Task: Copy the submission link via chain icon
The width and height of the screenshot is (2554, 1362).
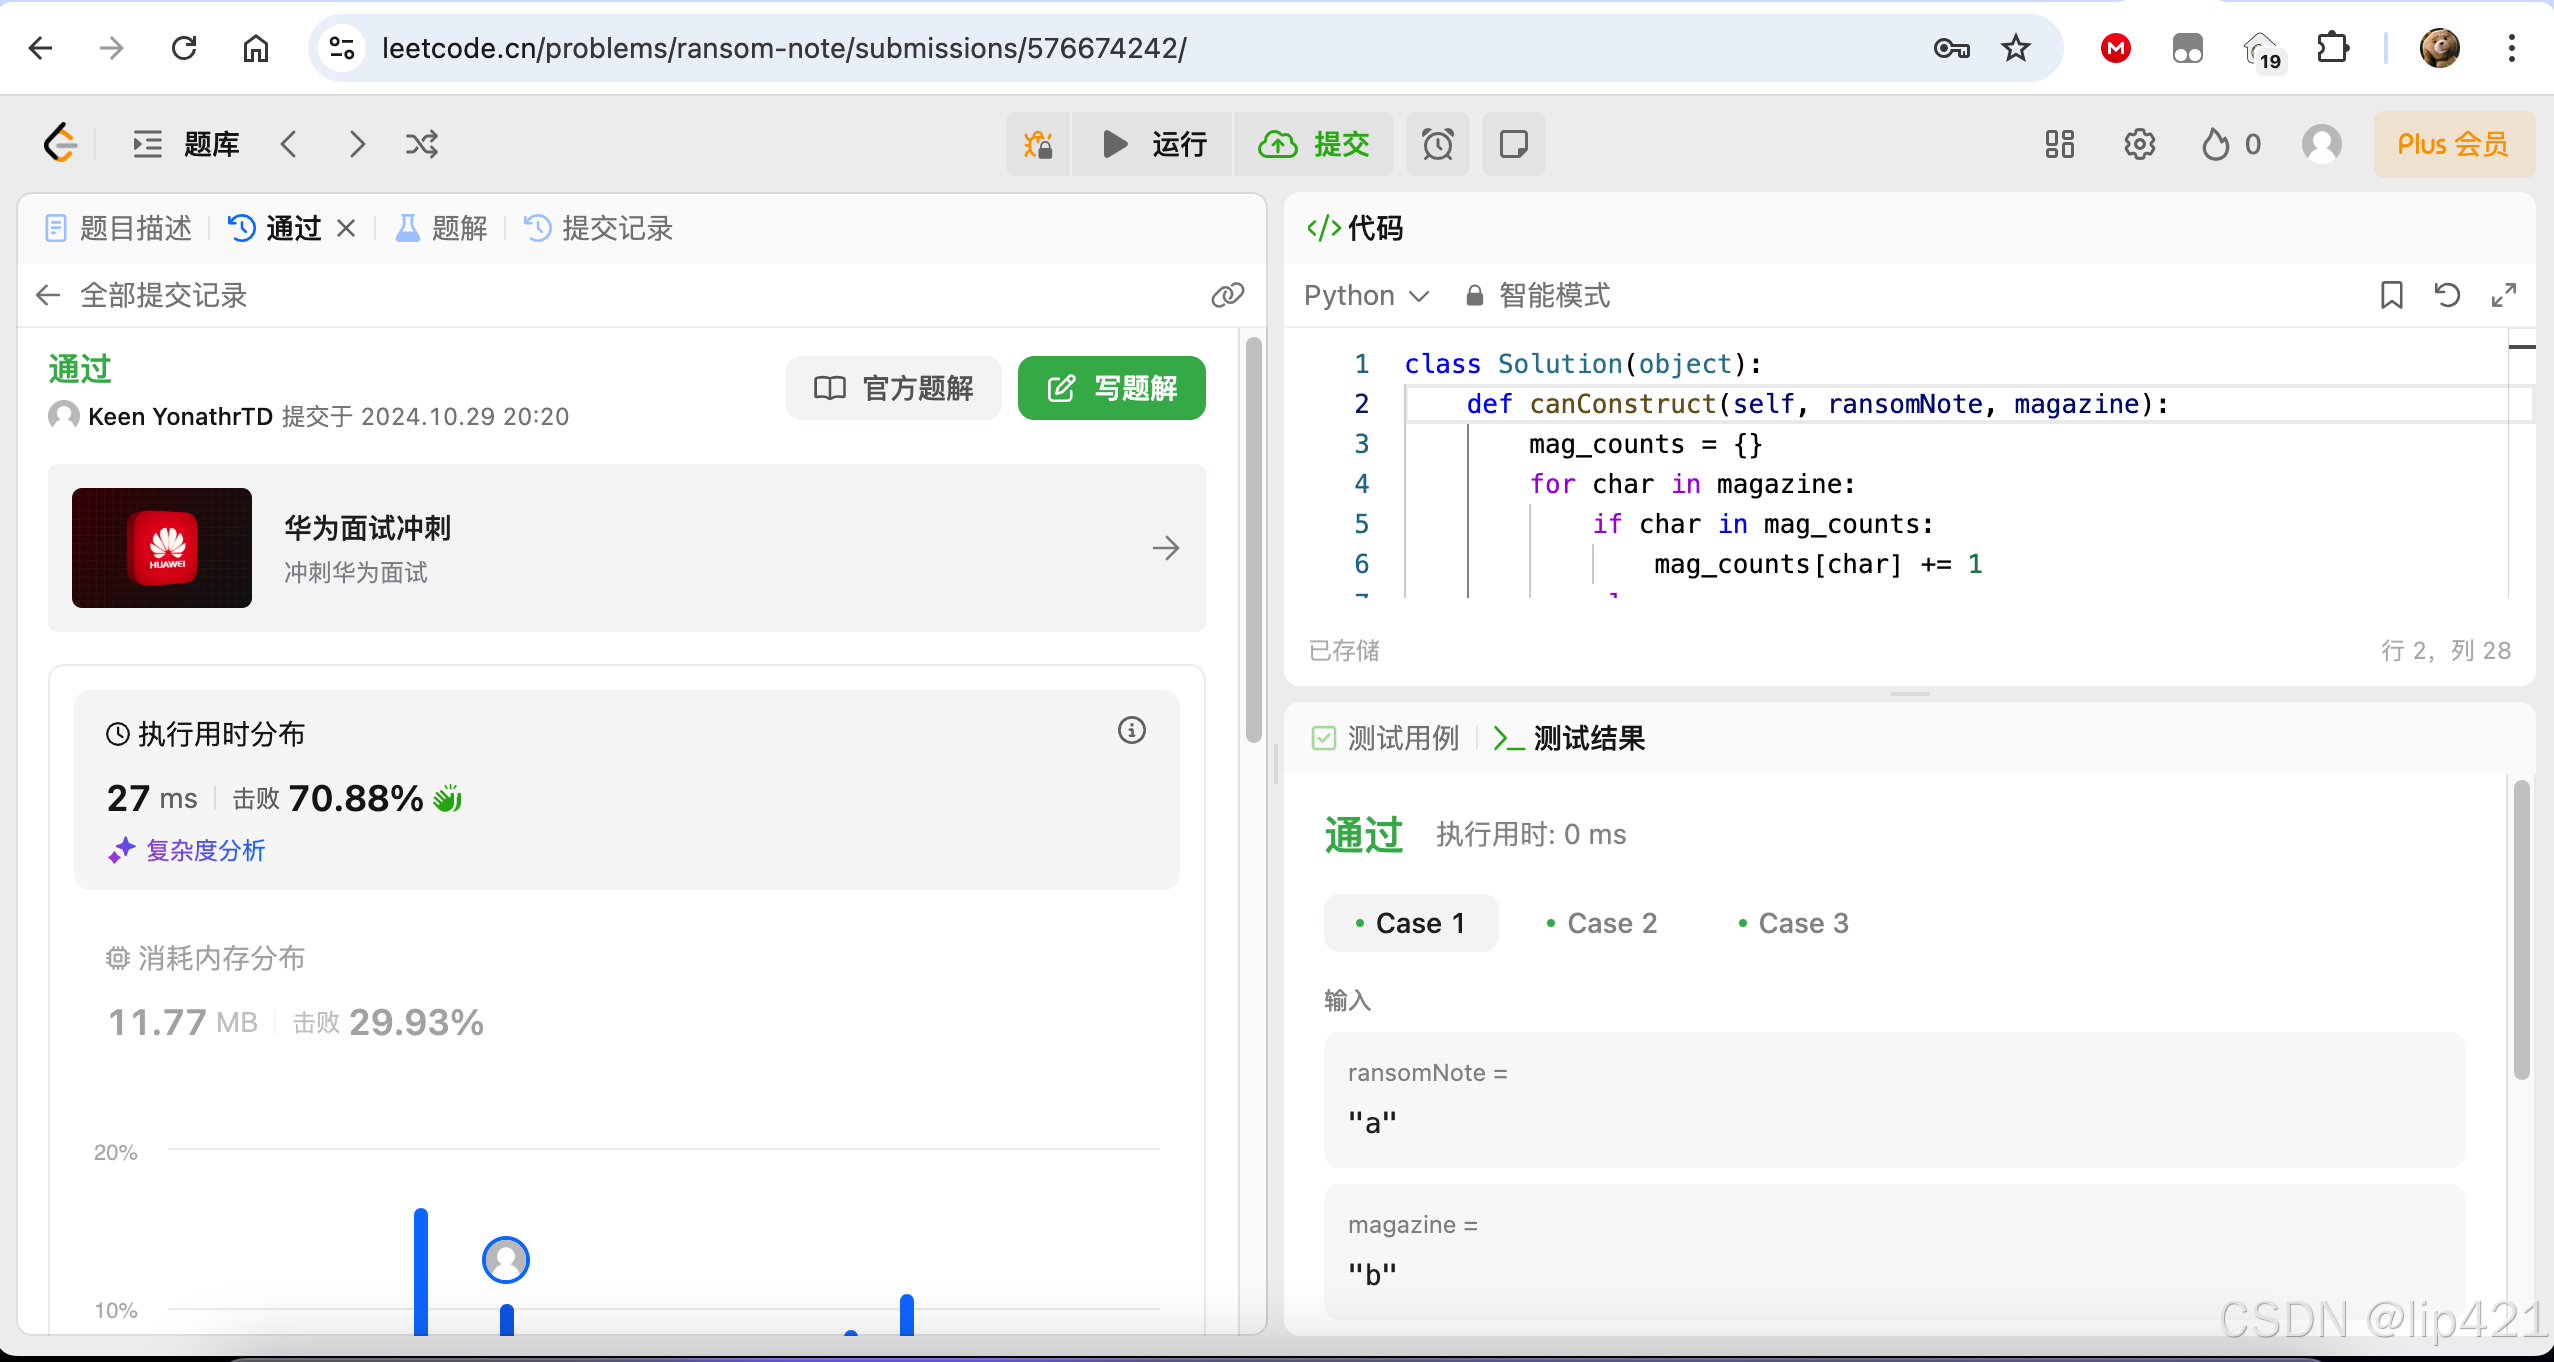Action: tap(1227, 295)
